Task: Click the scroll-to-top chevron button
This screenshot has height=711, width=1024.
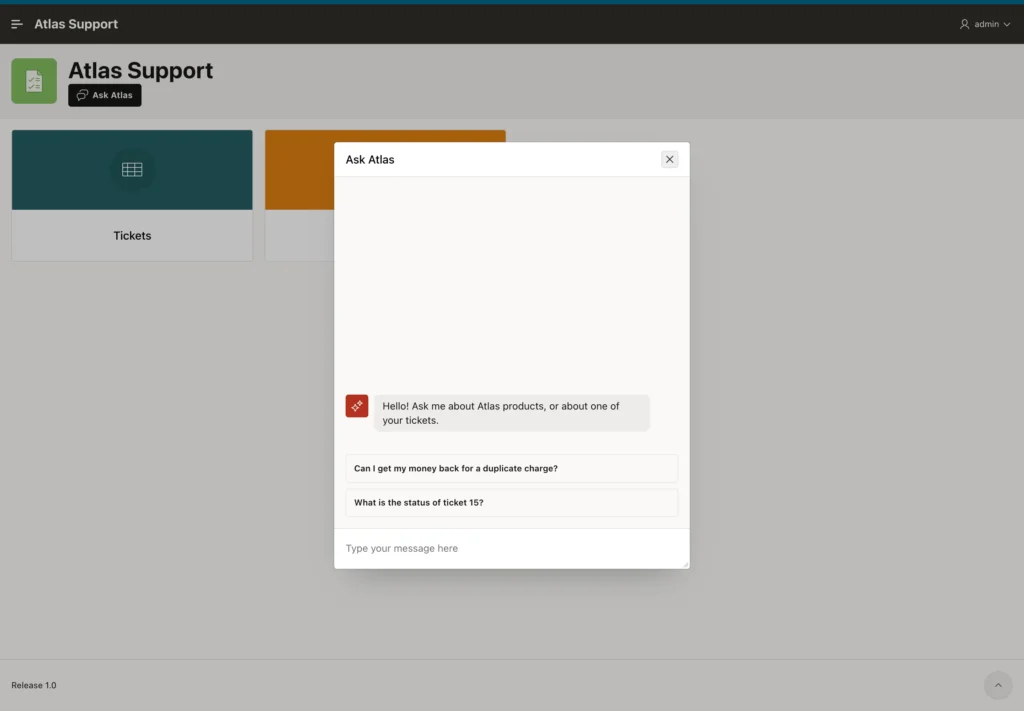Action: 998,685
